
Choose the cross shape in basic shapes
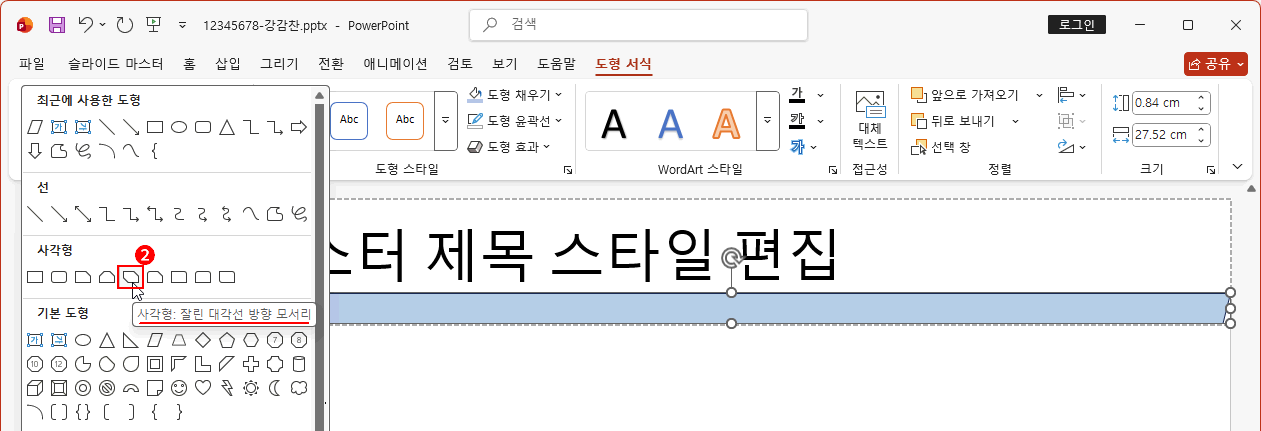[251, 363]
